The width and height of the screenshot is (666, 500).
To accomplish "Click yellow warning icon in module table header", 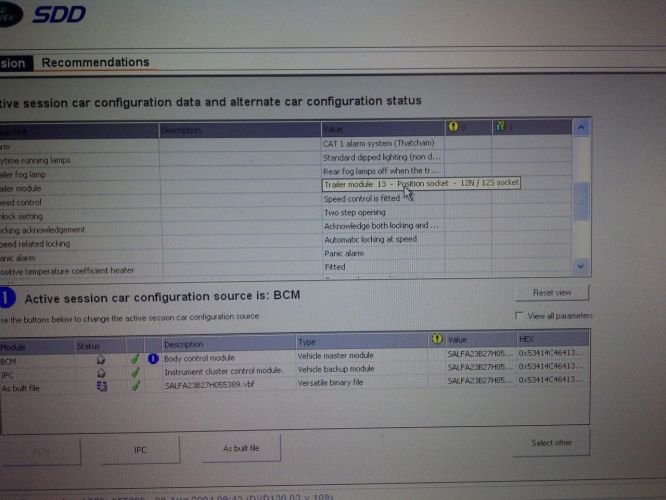I will tap(437, 339).
